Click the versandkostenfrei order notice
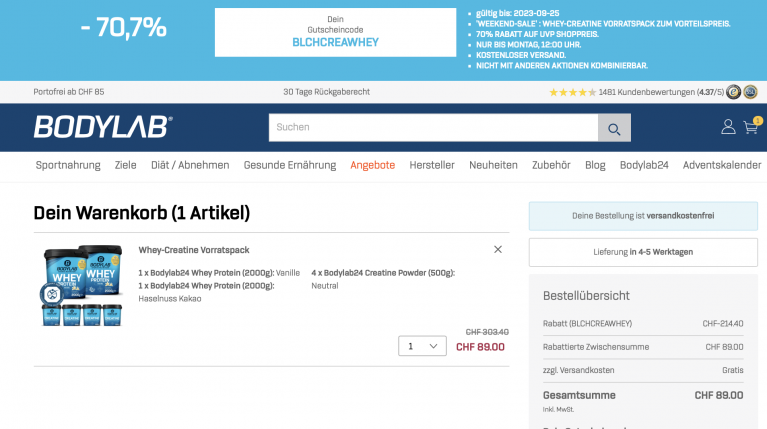 pos(643,216)
